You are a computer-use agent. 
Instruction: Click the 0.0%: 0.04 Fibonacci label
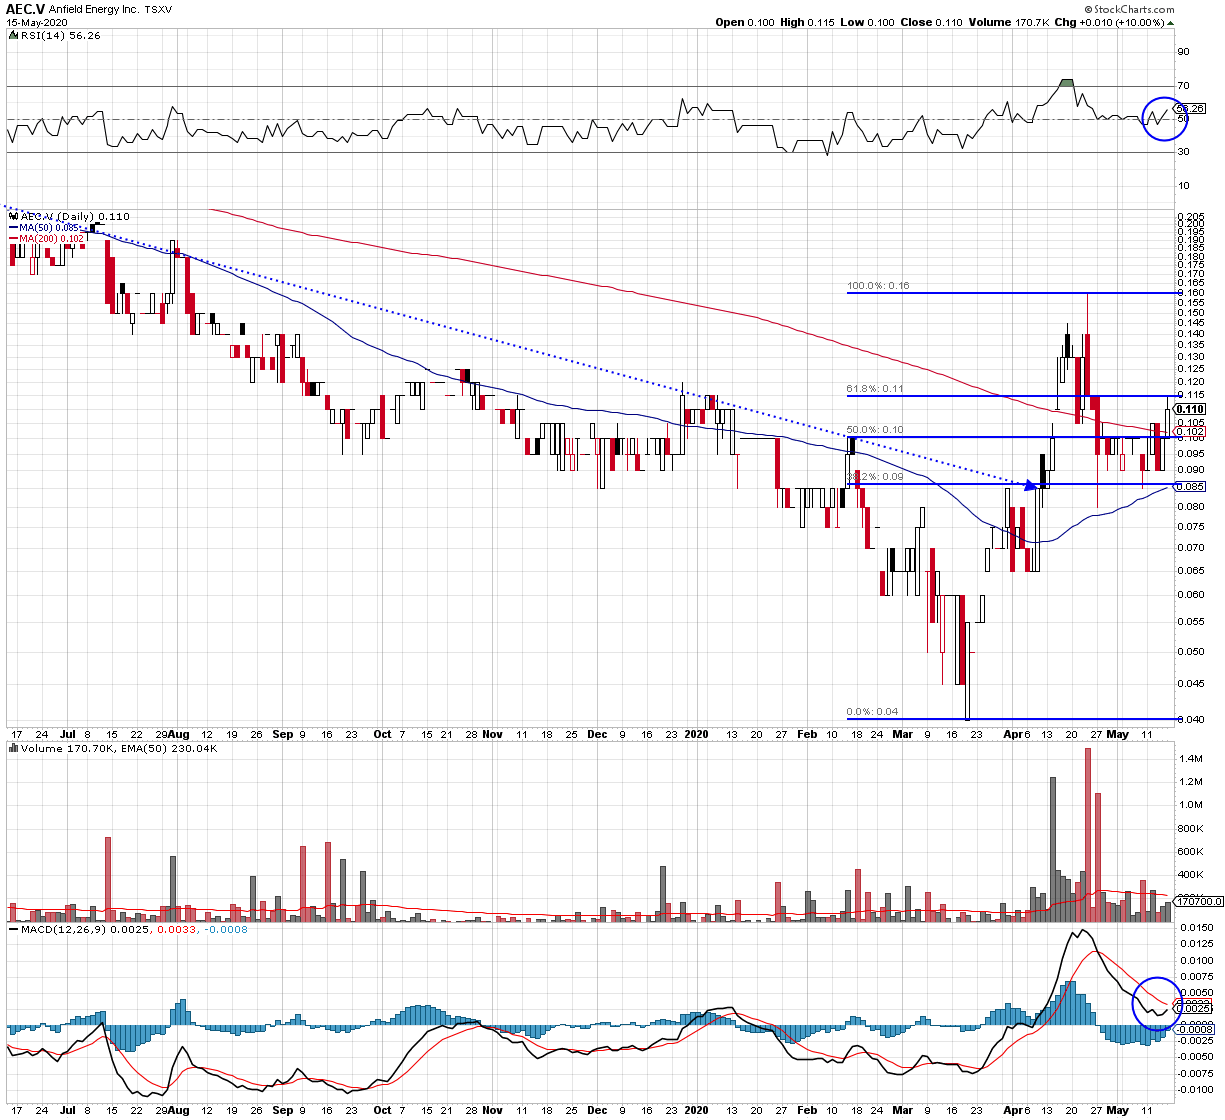(872, 712)
